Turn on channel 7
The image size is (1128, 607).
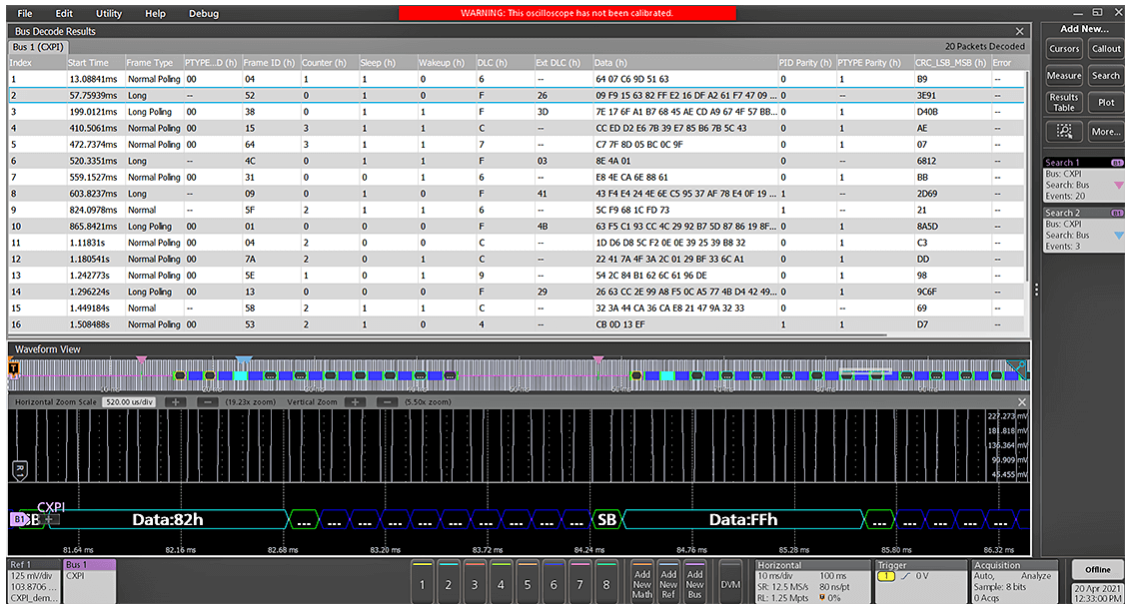coord(580,581)
